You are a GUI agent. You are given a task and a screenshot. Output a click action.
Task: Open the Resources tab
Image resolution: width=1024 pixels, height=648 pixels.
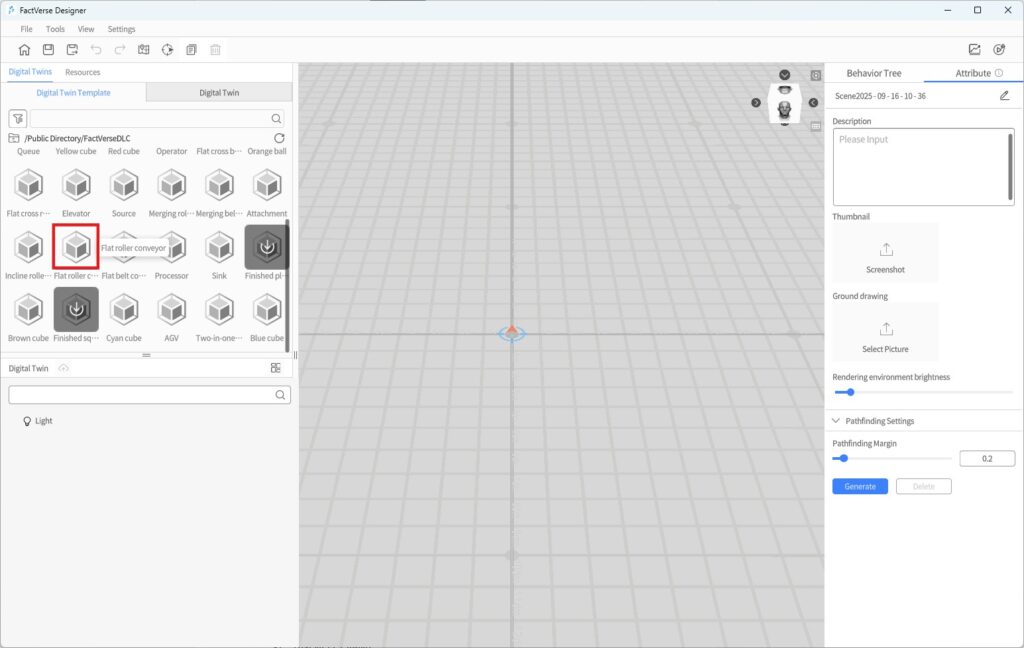[x=82, y=71]
